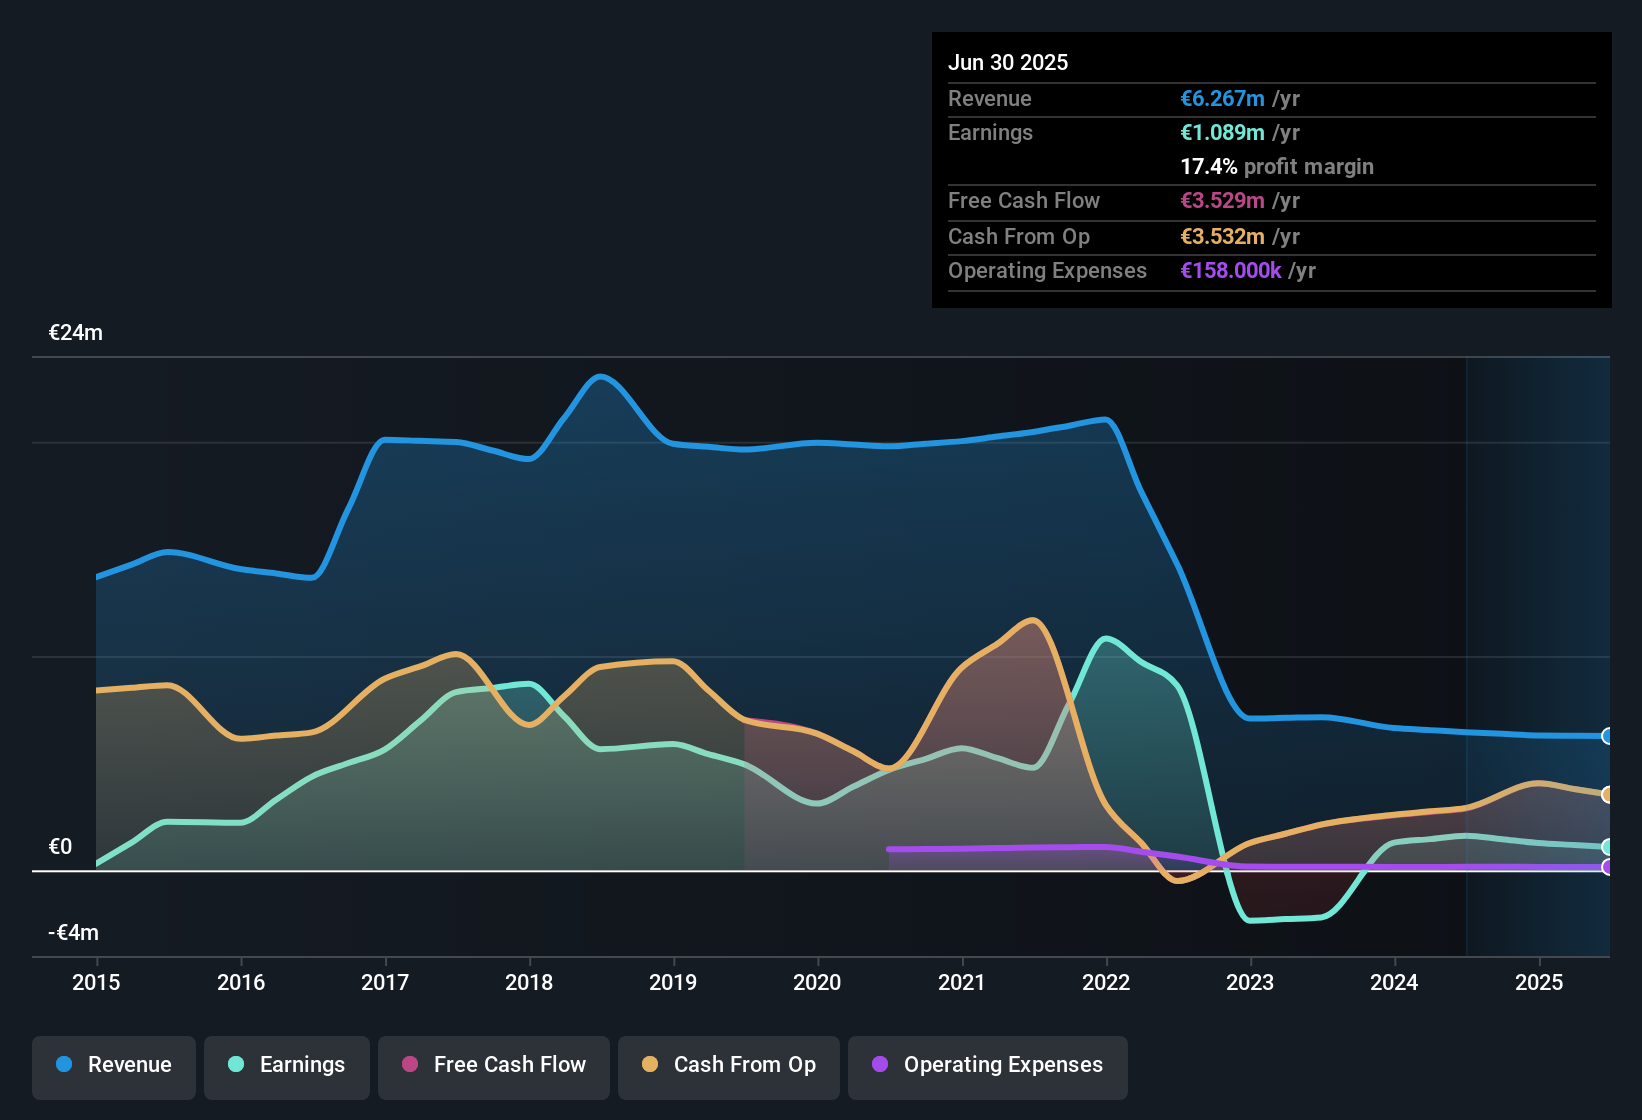Select the blue Revenue endpoint marker
This screenshot has height=1120, width=1642.
(1607, 736)
